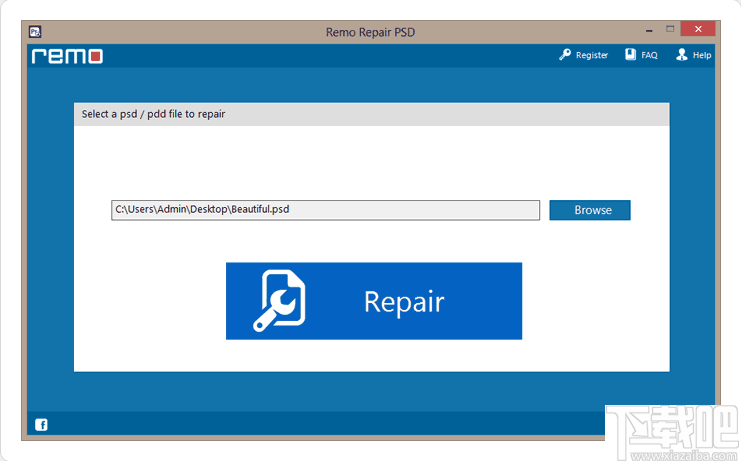
Task: Open the FAQ link text
Action: (x=649, y=55)
